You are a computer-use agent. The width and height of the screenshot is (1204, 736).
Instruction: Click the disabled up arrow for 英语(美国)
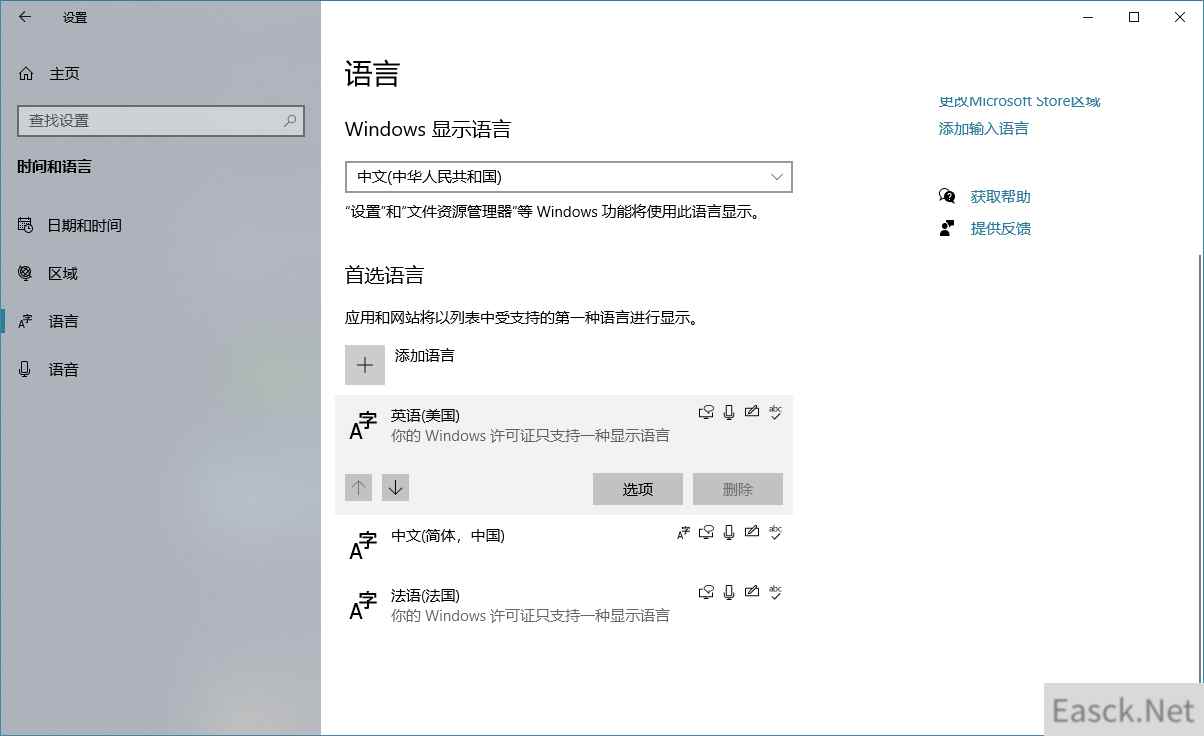click(358, 487)
